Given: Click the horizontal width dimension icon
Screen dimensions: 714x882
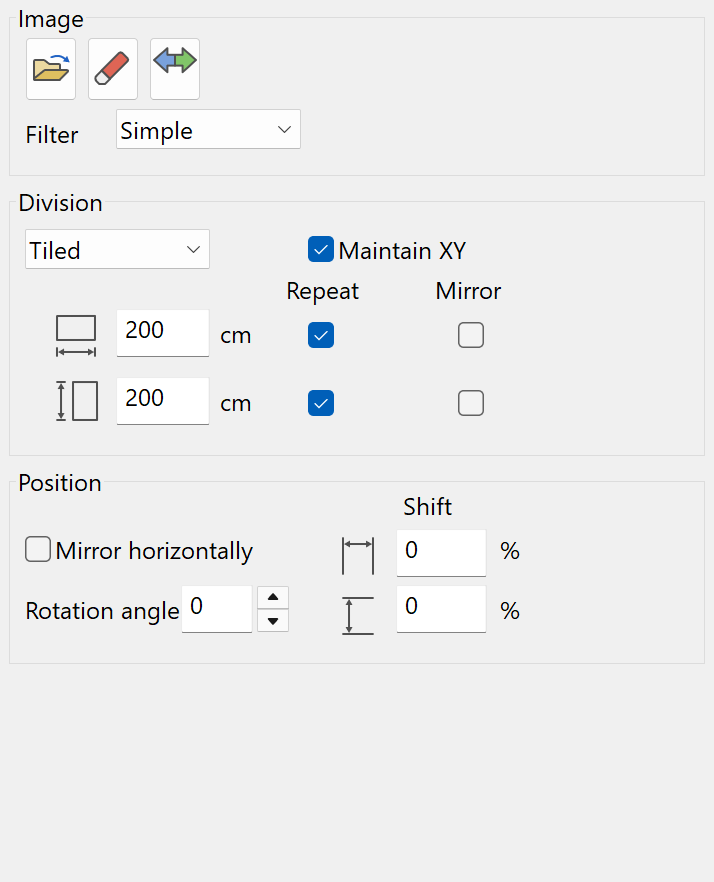Looking at the screenshot, I should [x=77, y=334].
